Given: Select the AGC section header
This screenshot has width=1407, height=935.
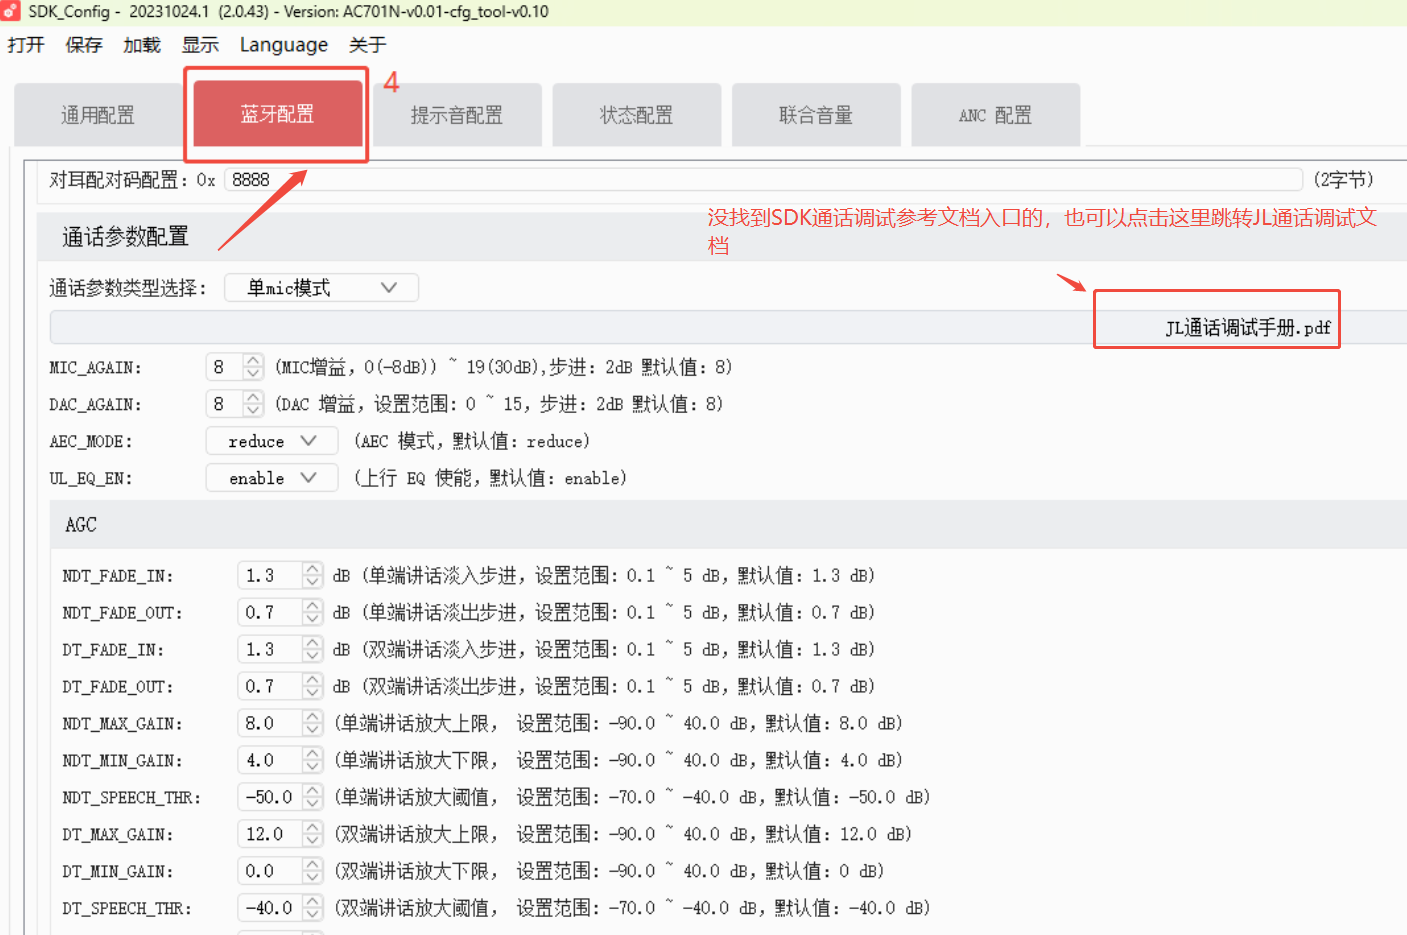Looking at the screenshot, I should tap(728, 525).
